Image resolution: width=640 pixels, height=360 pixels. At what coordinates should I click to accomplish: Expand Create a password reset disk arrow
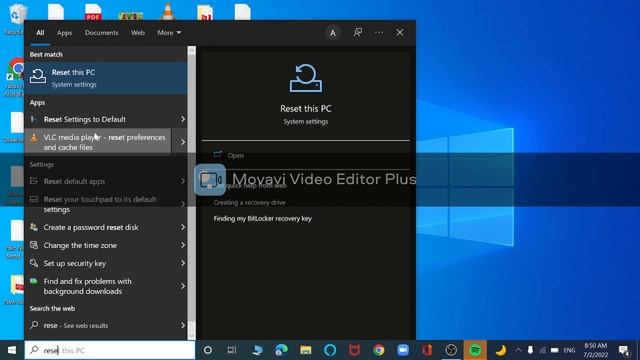[x=183, y=227]
